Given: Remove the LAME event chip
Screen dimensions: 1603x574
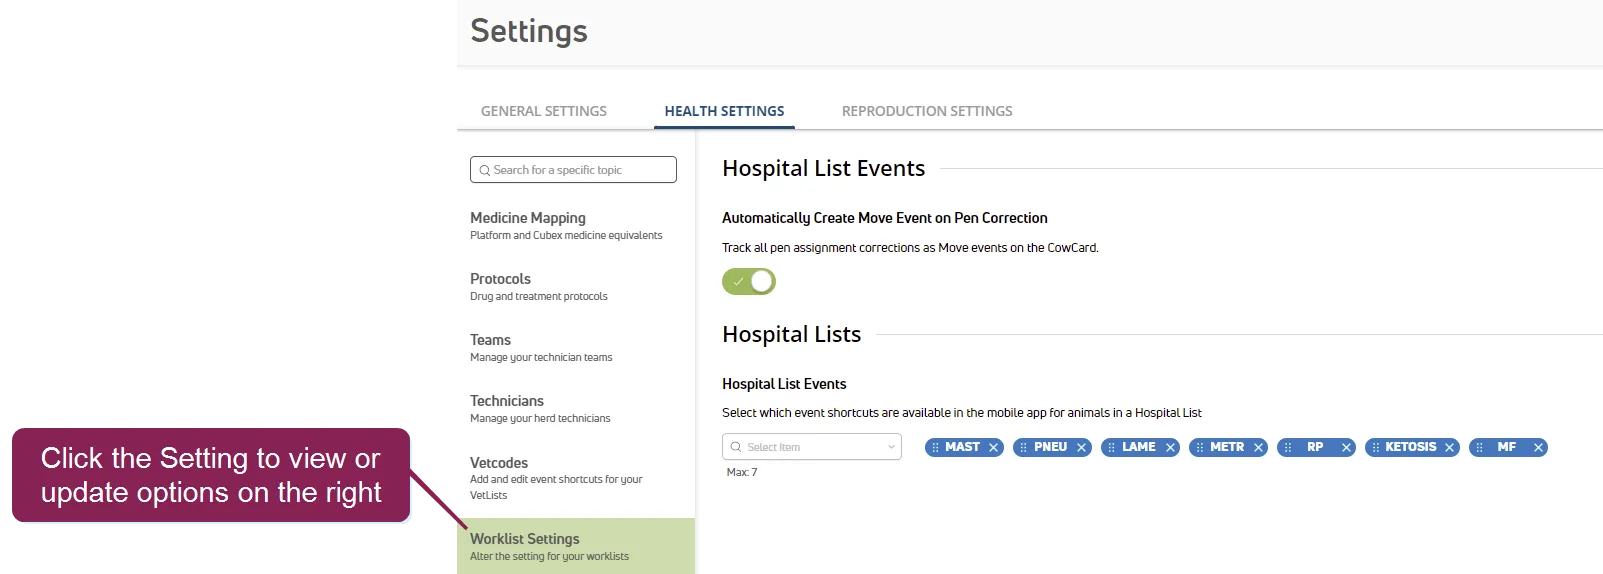Looking at the screenshot, I should click(1170, 448).
